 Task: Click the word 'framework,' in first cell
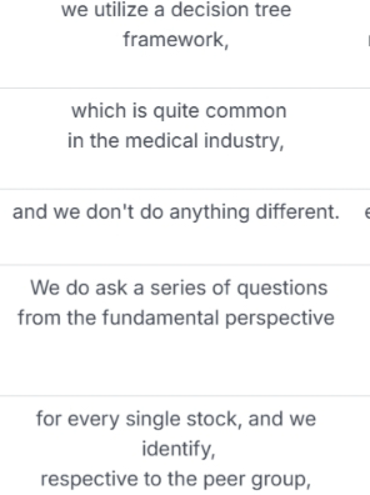click(x=176, y=40)
